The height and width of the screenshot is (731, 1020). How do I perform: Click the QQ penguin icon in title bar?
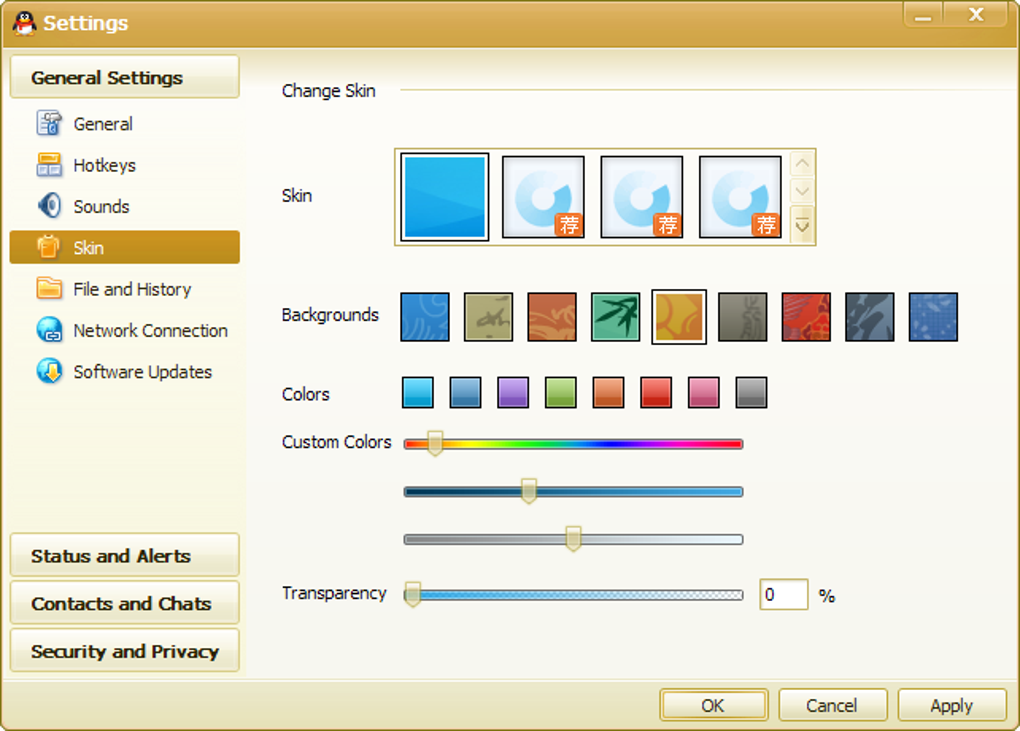(x=25, y=23)
